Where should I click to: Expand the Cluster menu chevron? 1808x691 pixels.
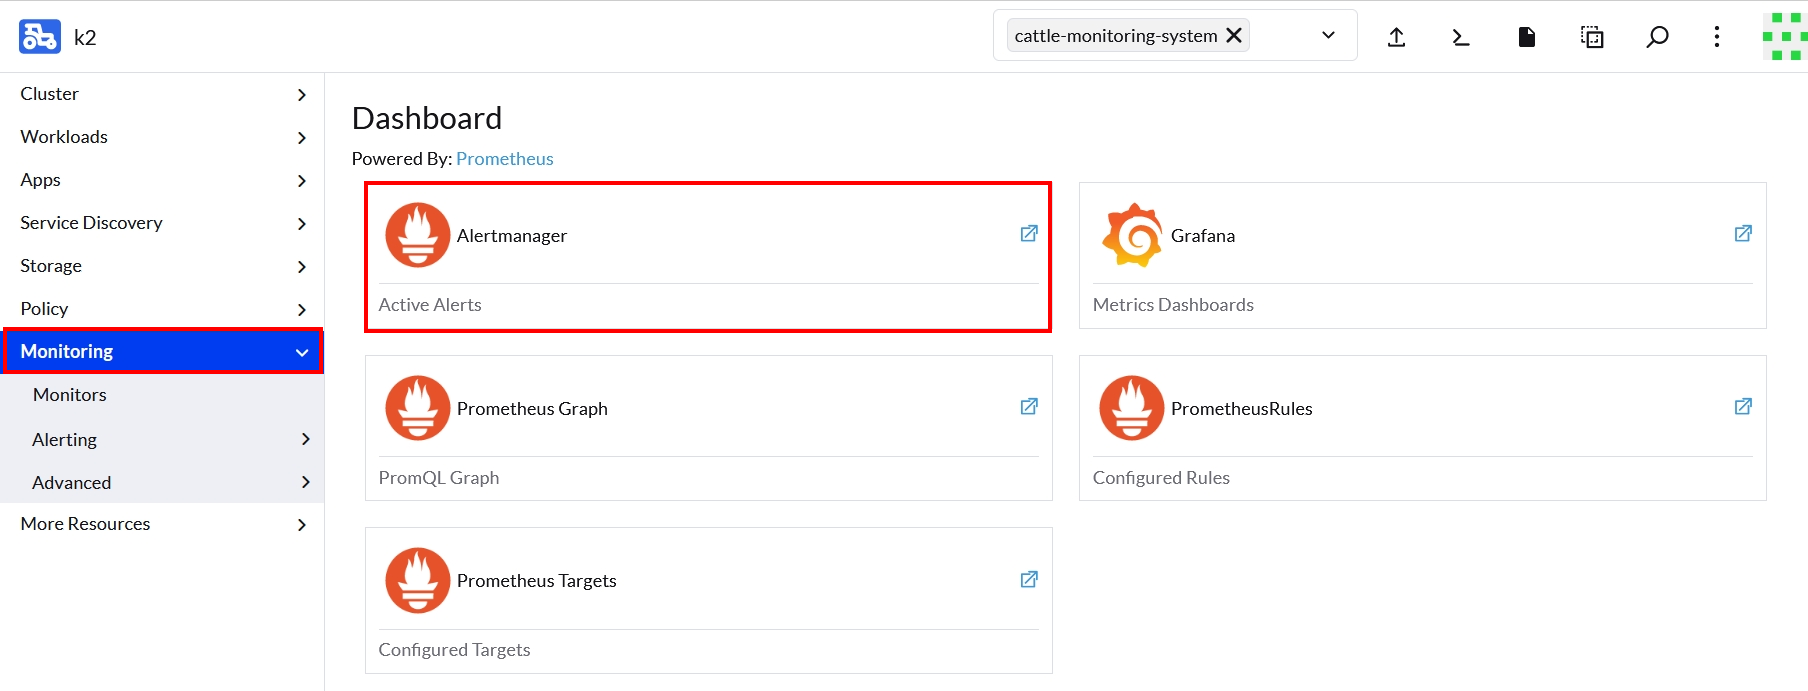click(302, 94)
